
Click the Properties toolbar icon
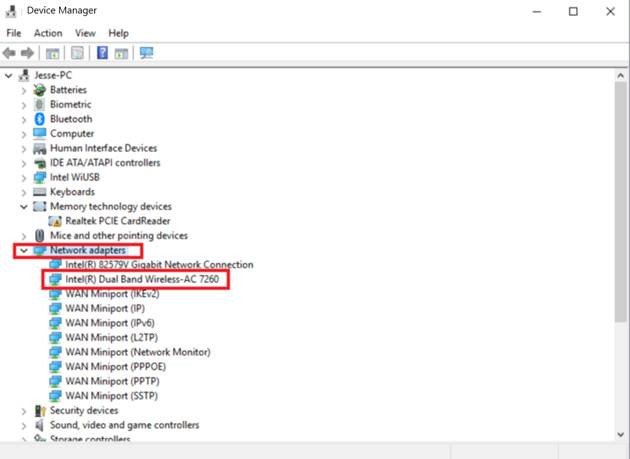click(x=77, y=53)
